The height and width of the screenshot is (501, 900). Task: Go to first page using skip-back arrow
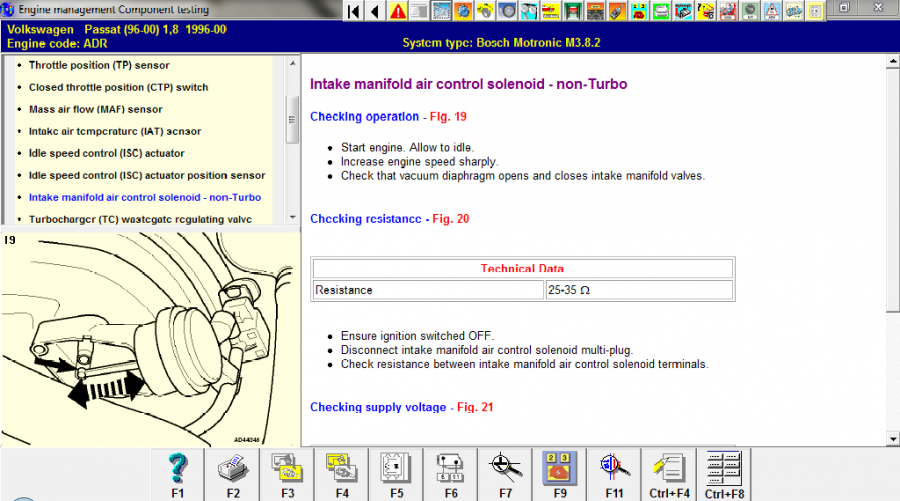pos(354,11)
